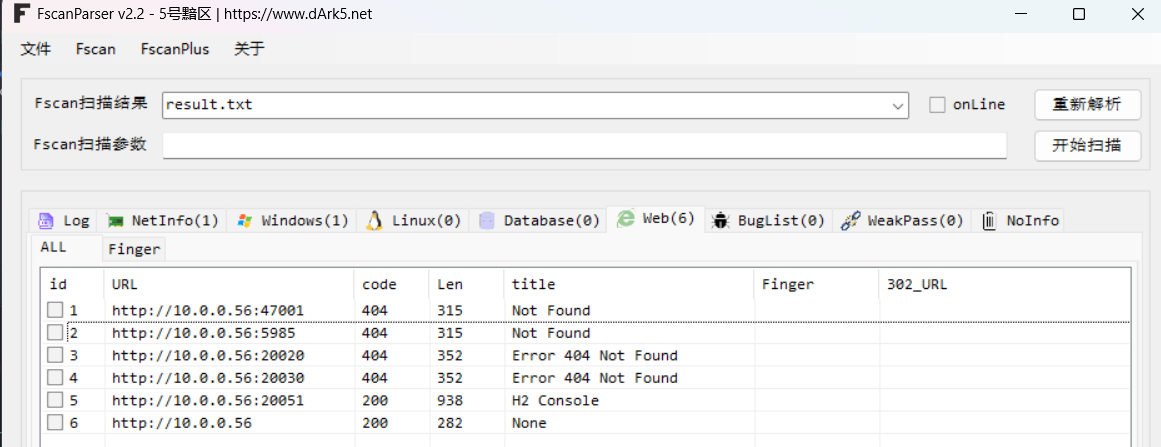
Task: Click the 重新解析 button
Action: [x=1086, y=105]
